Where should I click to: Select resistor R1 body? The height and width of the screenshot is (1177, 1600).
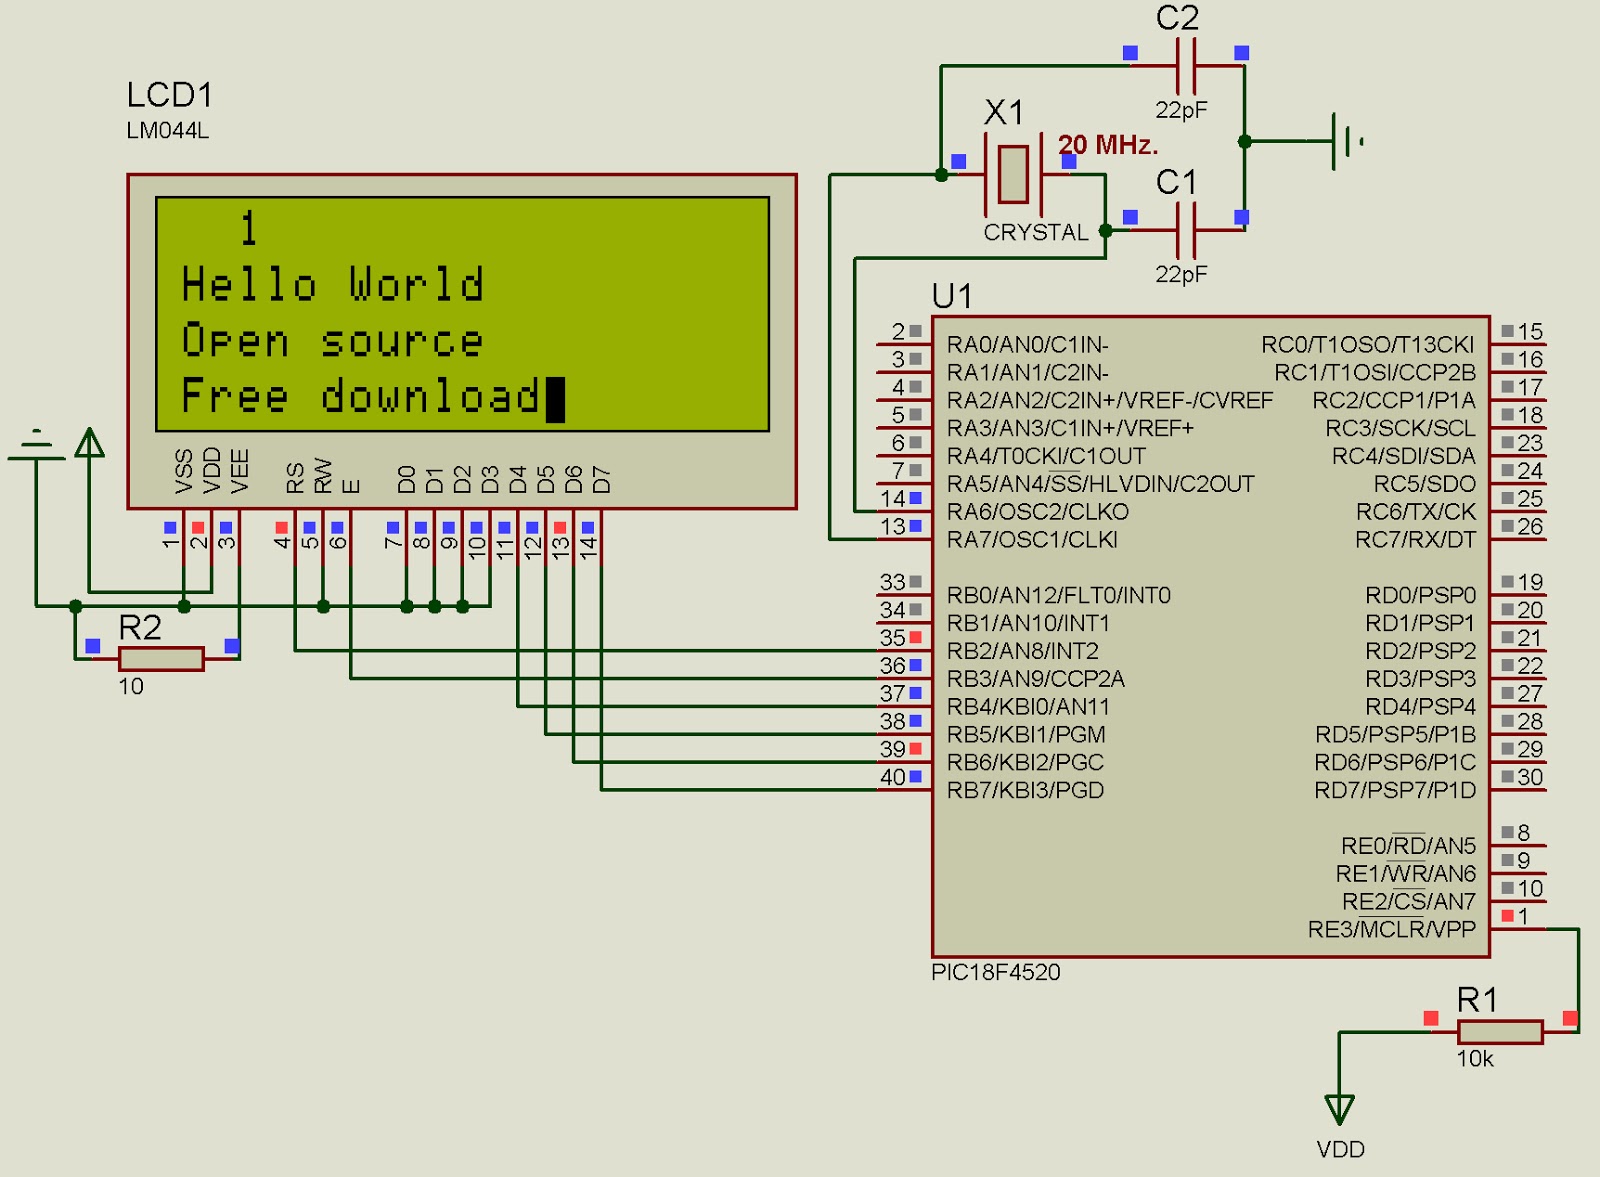coord(1500,1031)
